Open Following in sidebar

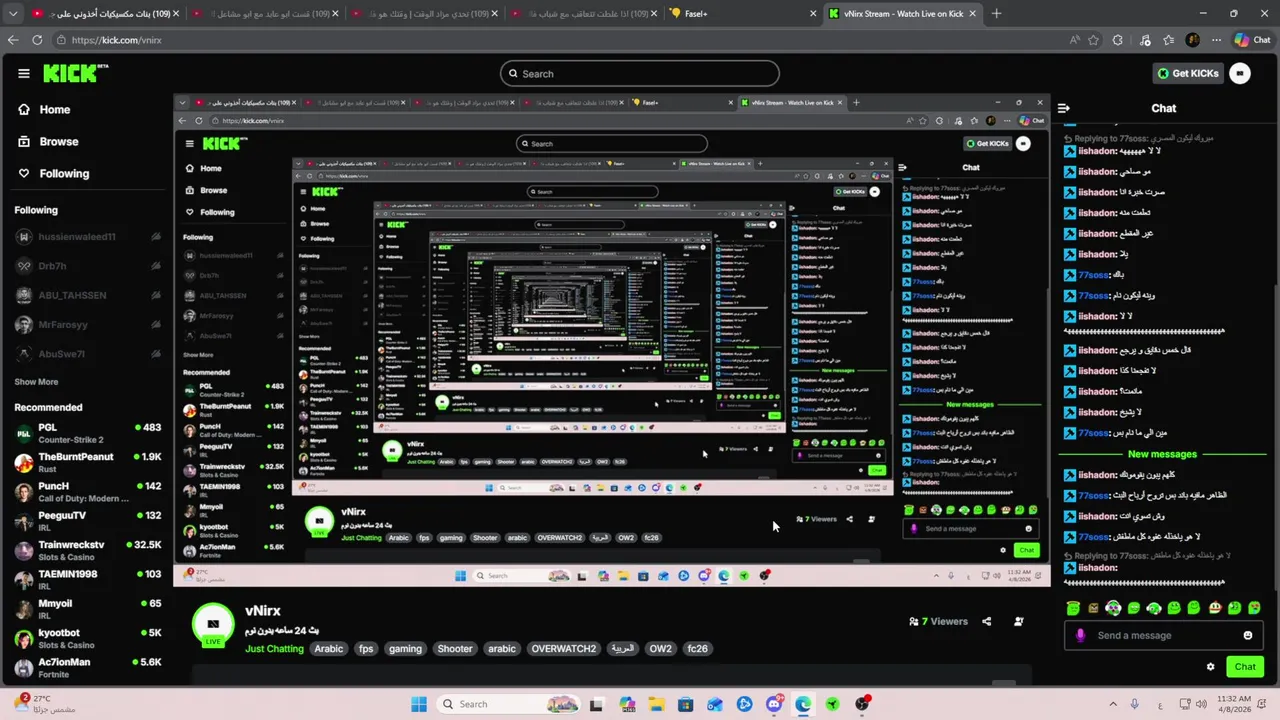tap(86, 174)
